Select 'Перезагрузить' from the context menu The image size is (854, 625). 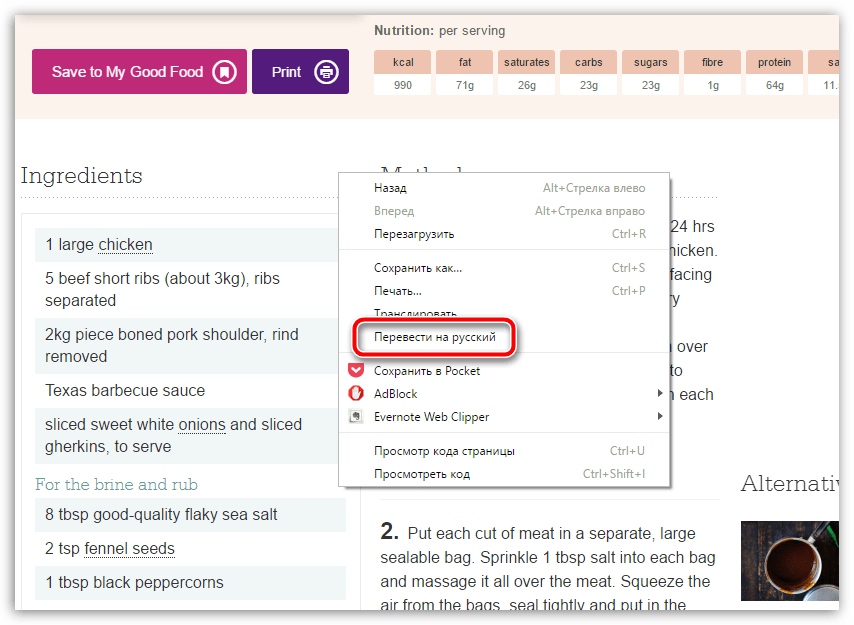414,234
